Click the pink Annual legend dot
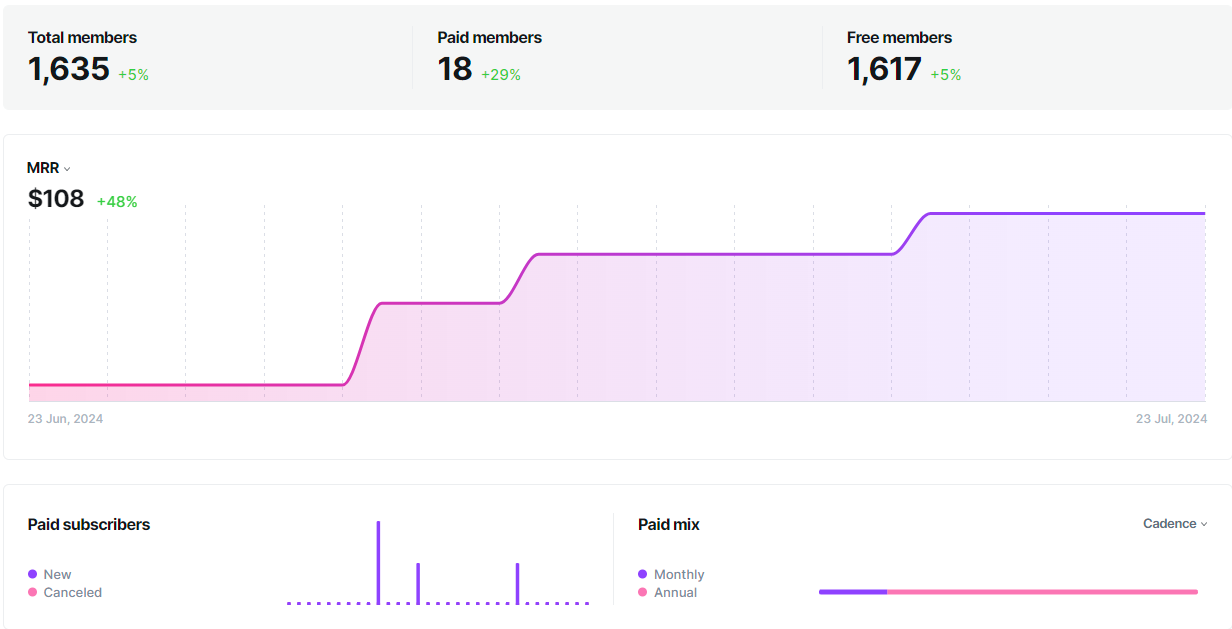 coord(642,592)
